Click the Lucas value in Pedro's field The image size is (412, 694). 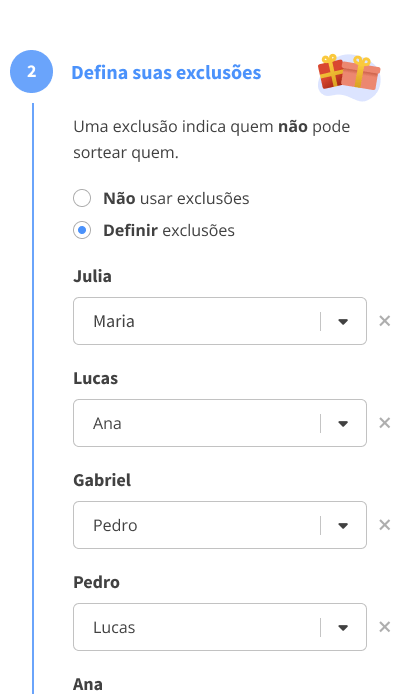coord(114,627)
